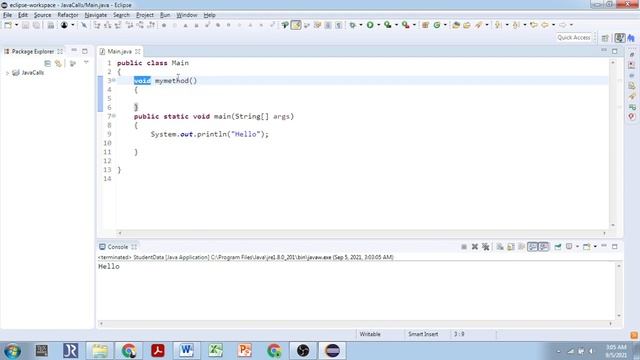Toggle Block Selection Mode toolbar icon
The image size is (640, 360).
click(x=328, y=25)
